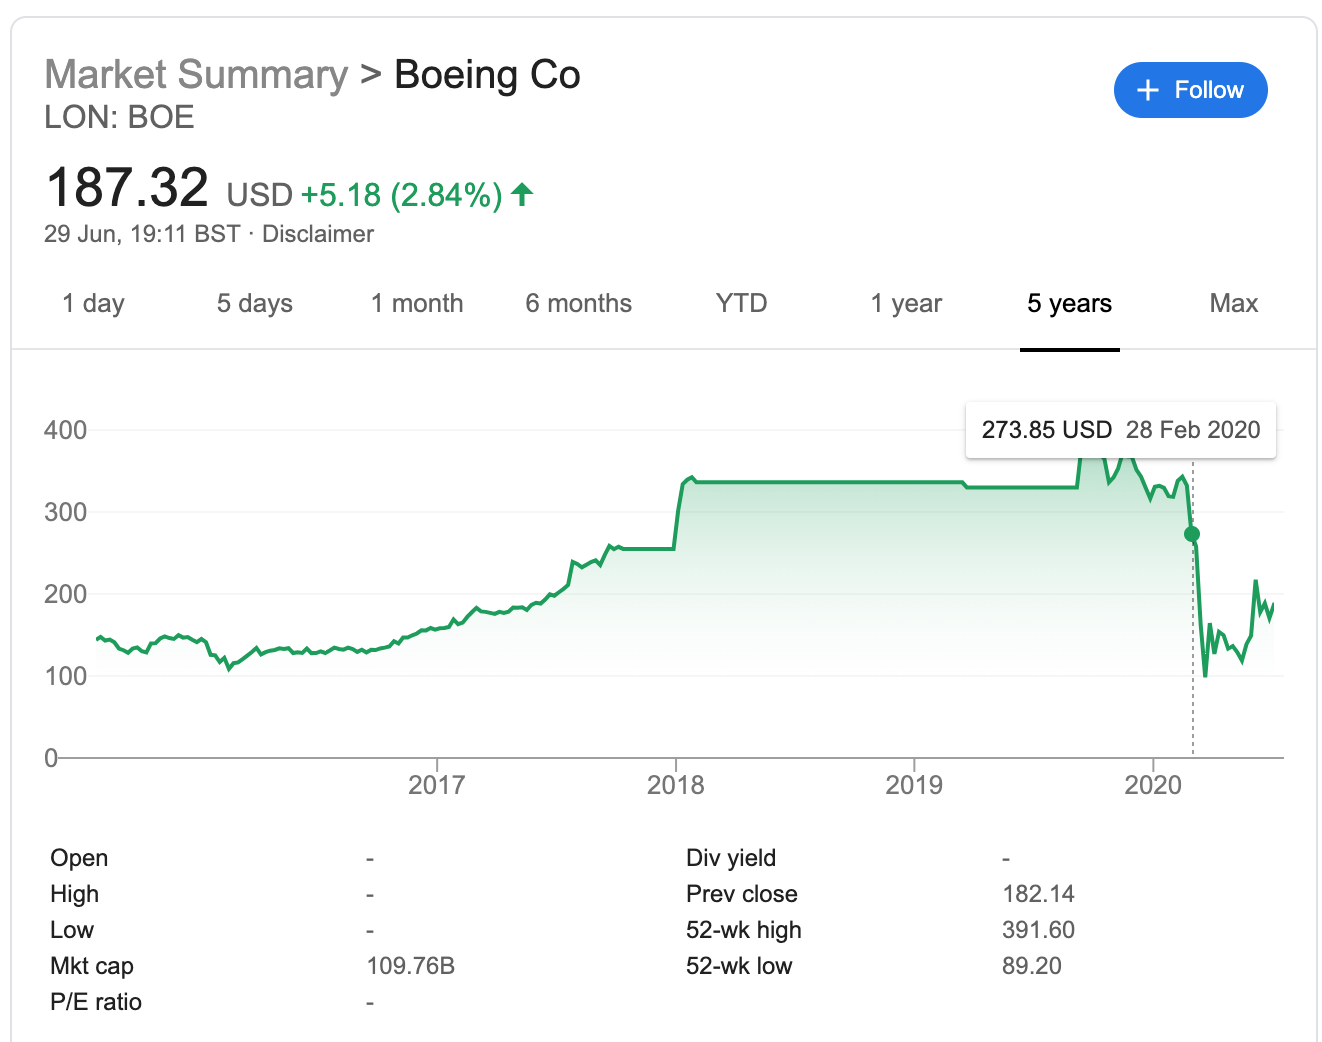
Task: Switch chart to 1 year
Action: coord(906,303)
